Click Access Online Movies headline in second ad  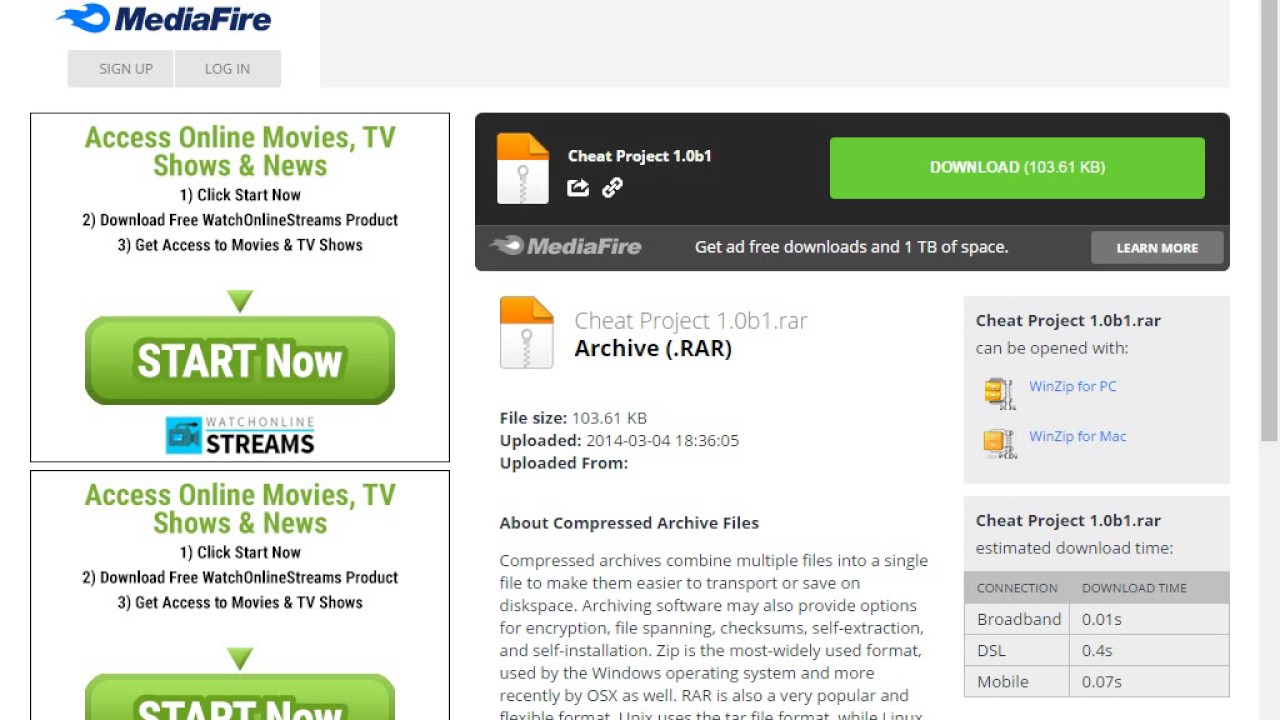coord(240,509)
